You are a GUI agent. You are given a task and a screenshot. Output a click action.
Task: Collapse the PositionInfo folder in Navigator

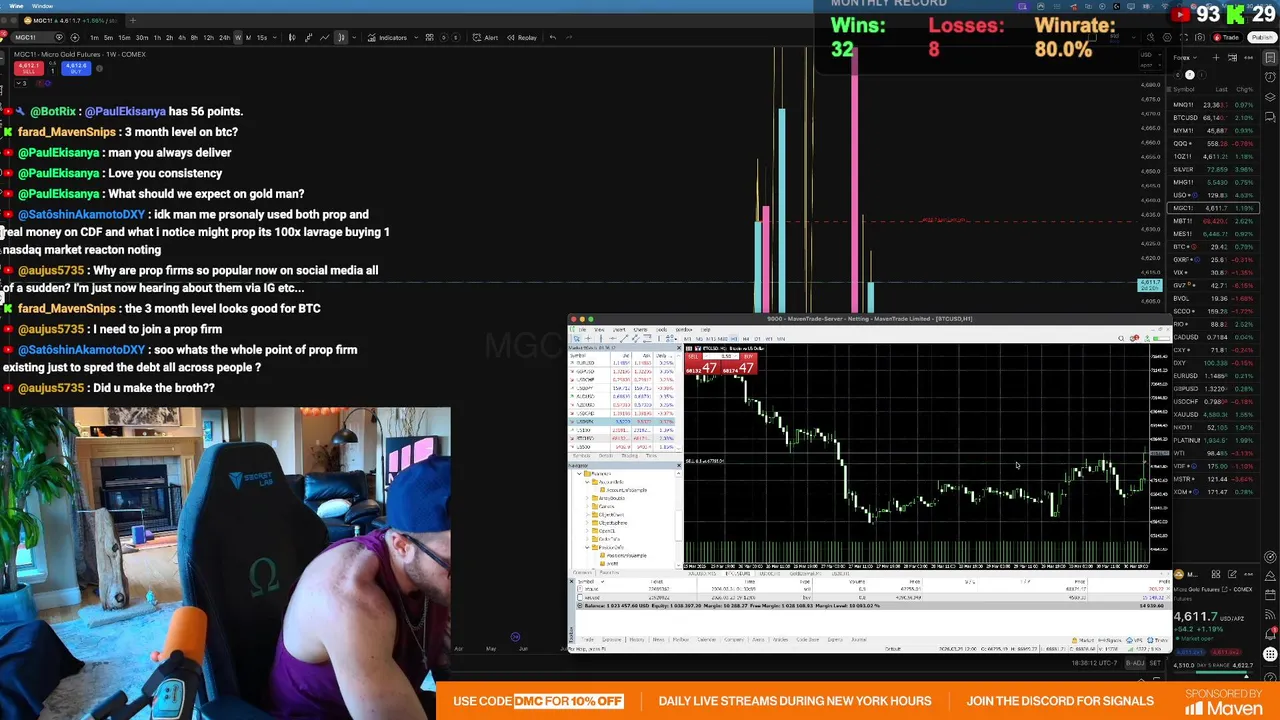[x=587, y=547]
